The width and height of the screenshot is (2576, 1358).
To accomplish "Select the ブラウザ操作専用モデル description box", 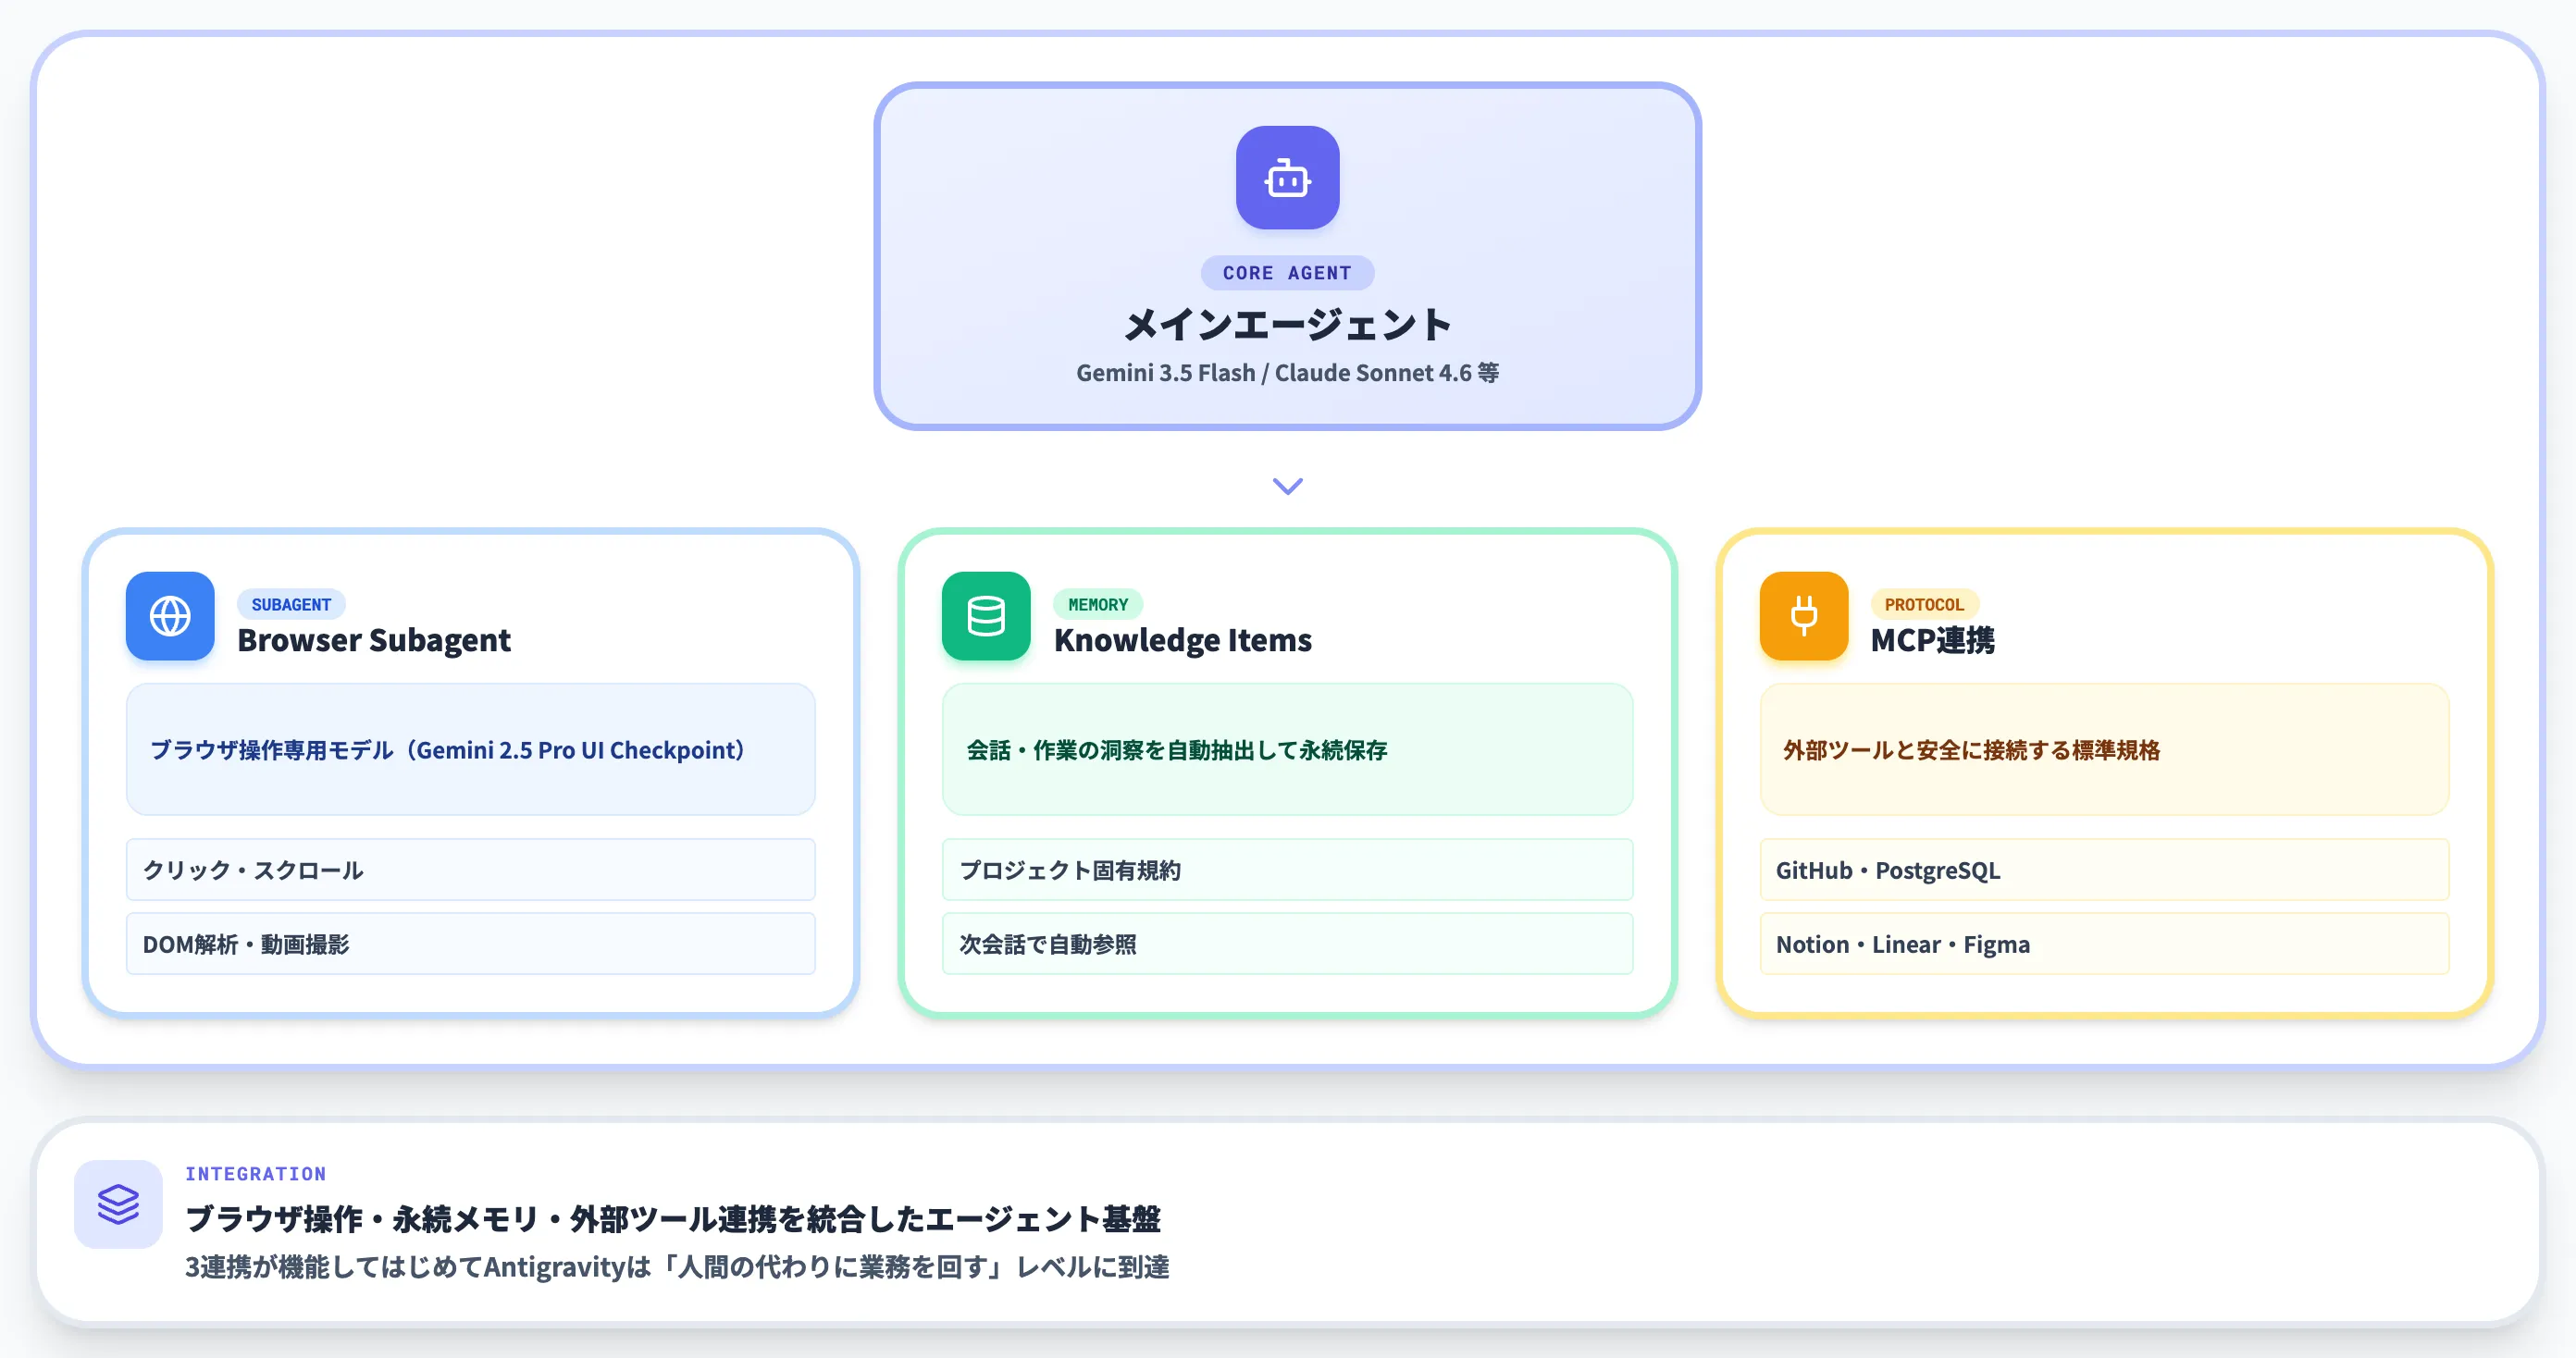I will point(471,749).
